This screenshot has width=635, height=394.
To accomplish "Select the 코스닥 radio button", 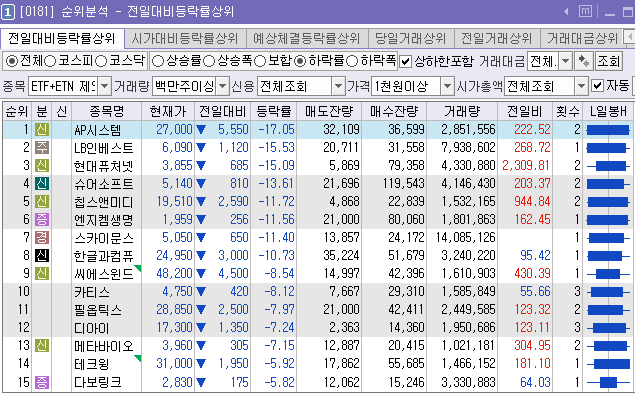I will pos(101,62).
